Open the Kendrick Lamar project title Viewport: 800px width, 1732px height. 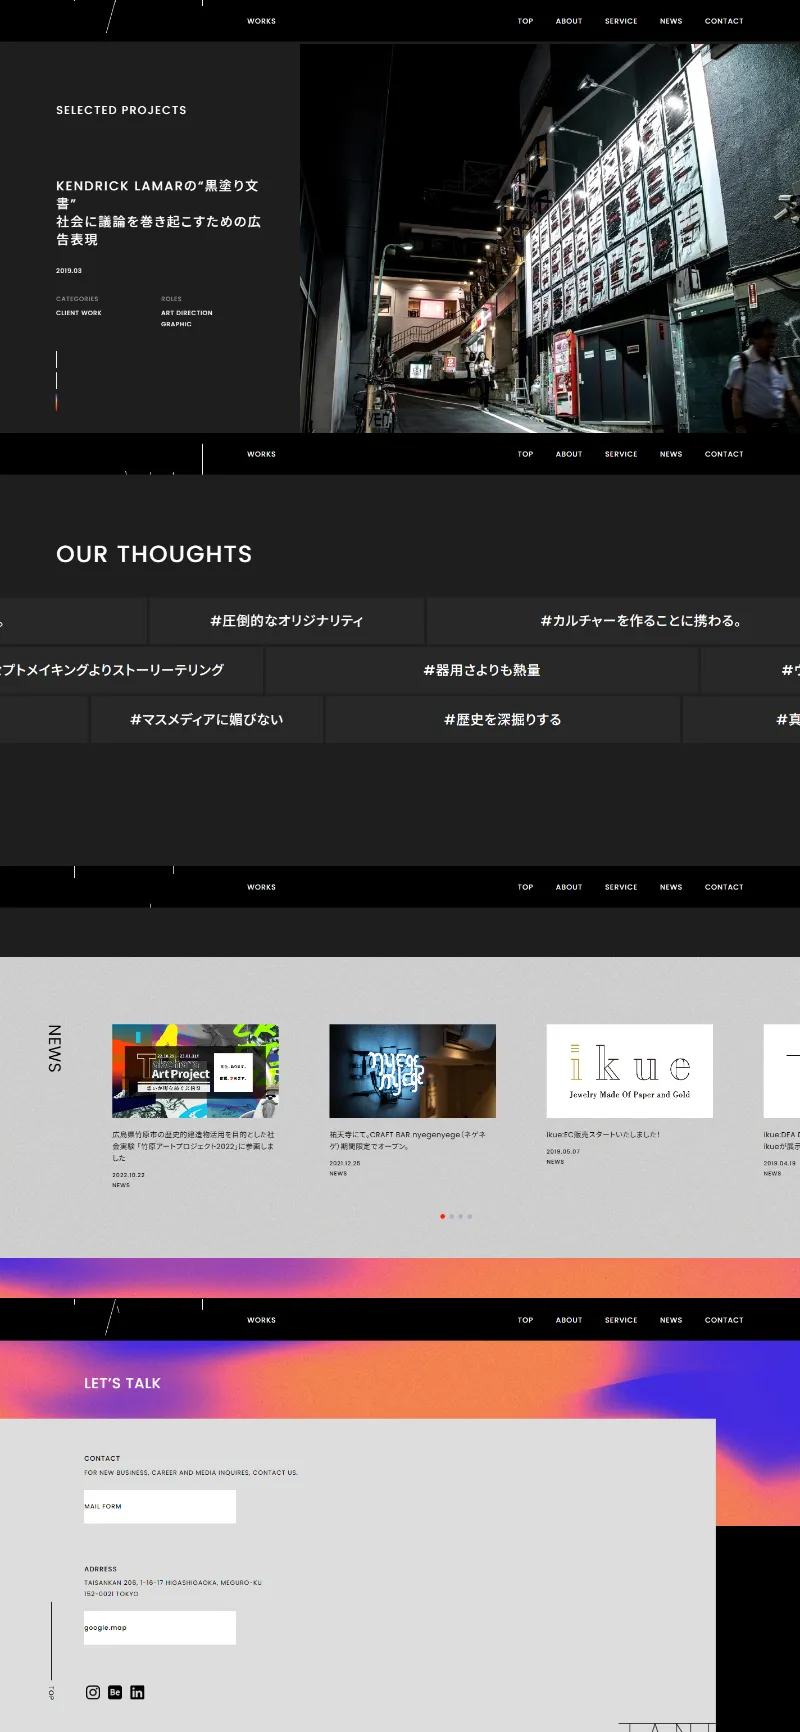(158, 212)
